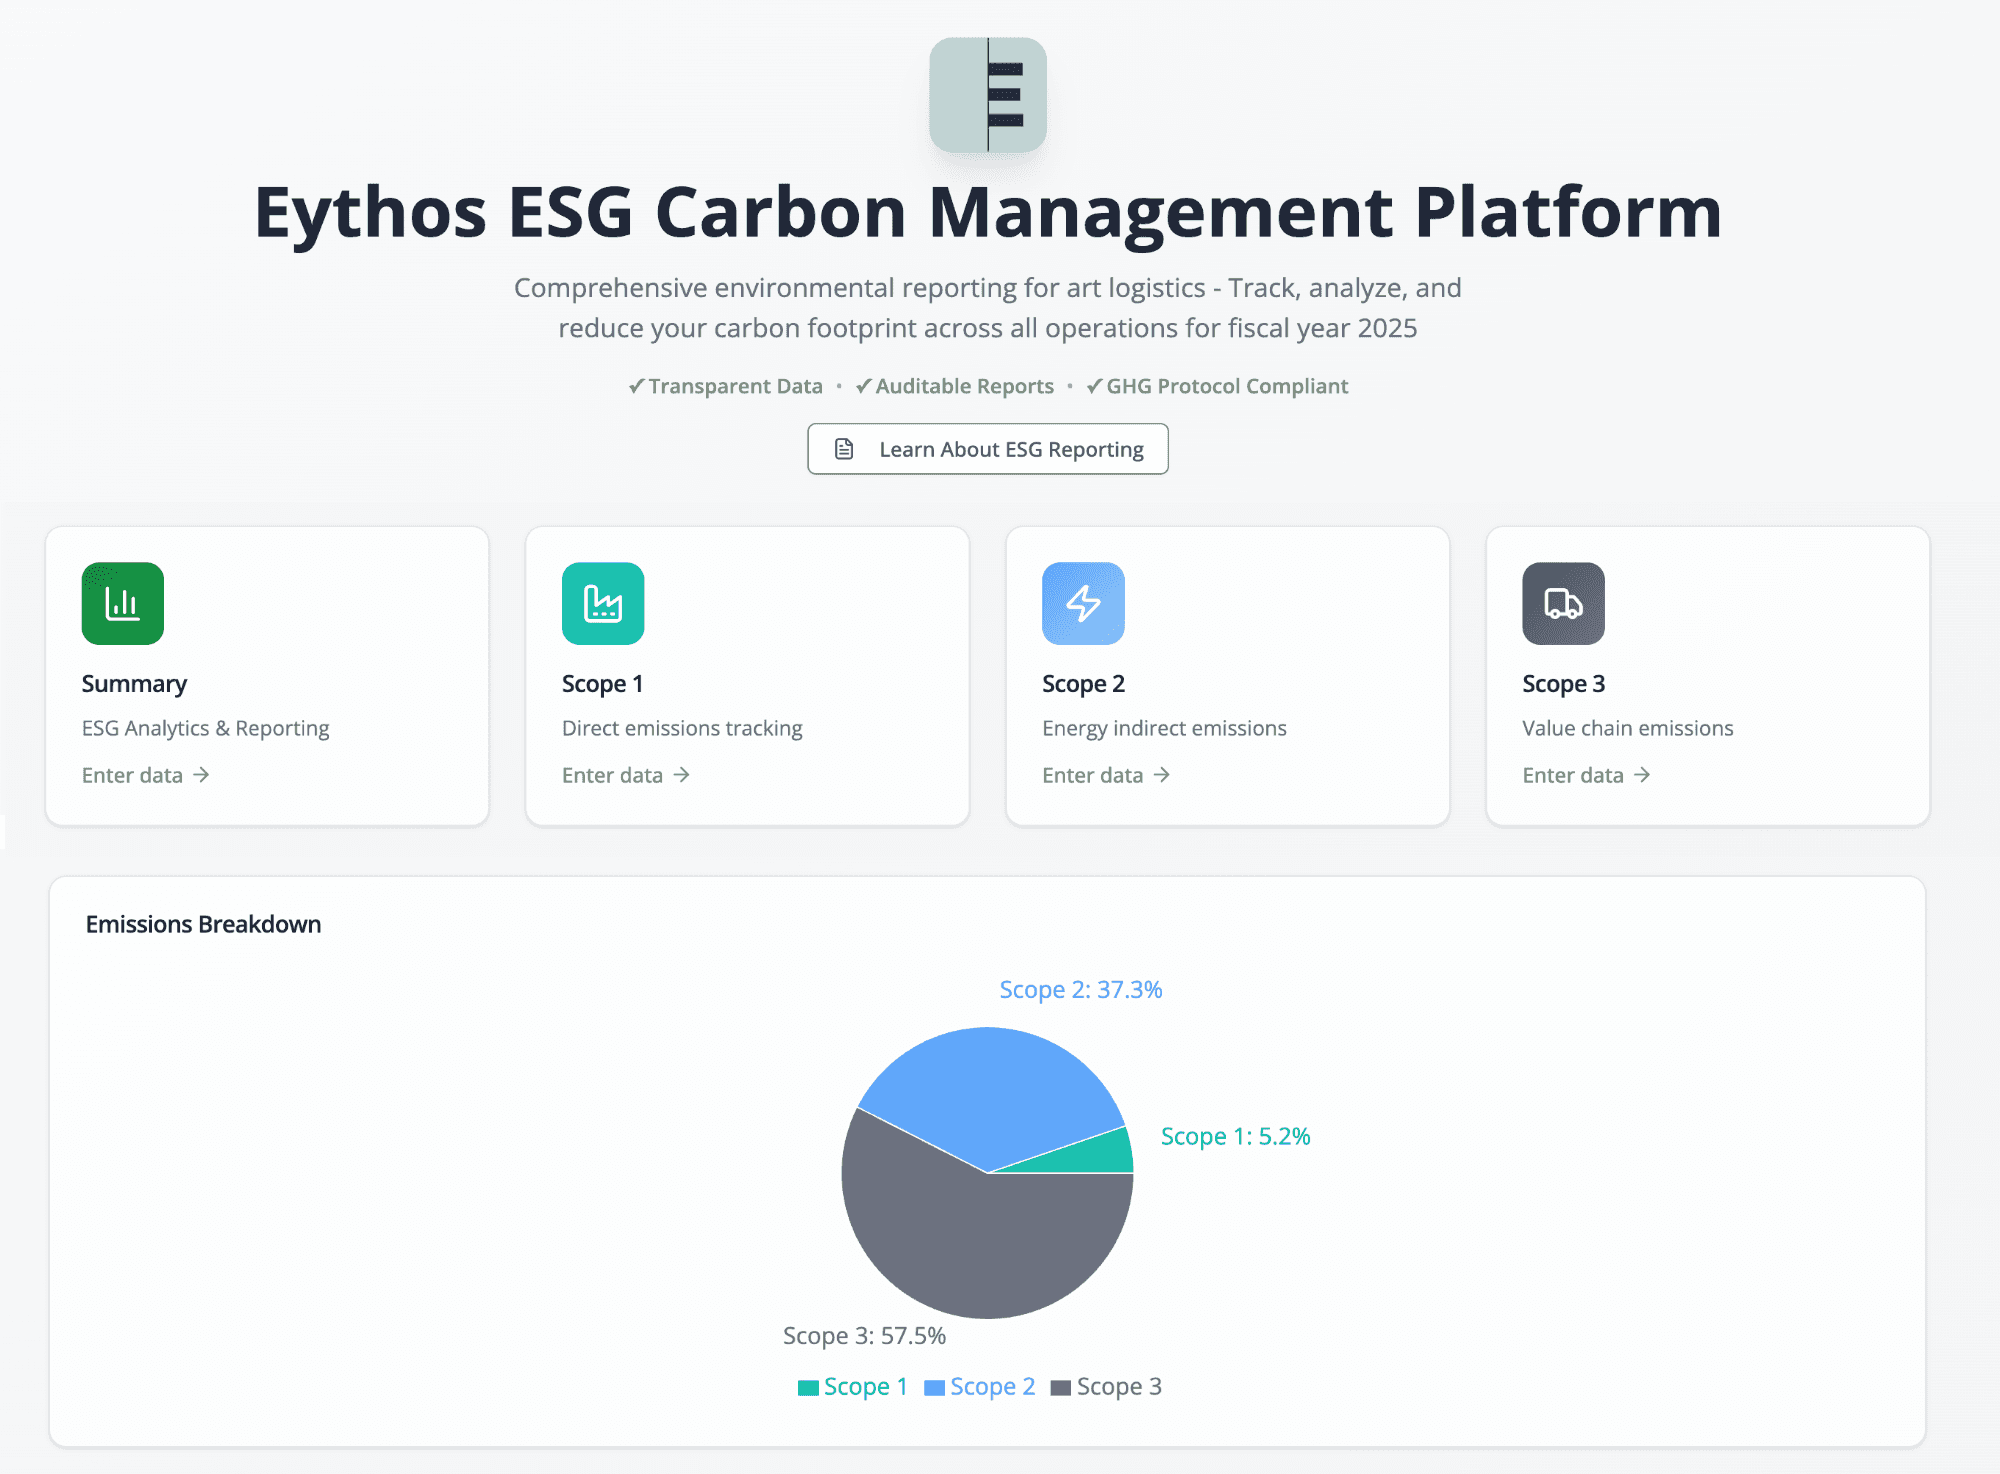Click the blue Scope 2 lightning icon
Screen dimensions: 2000x1474
[x=1083, y=603]
